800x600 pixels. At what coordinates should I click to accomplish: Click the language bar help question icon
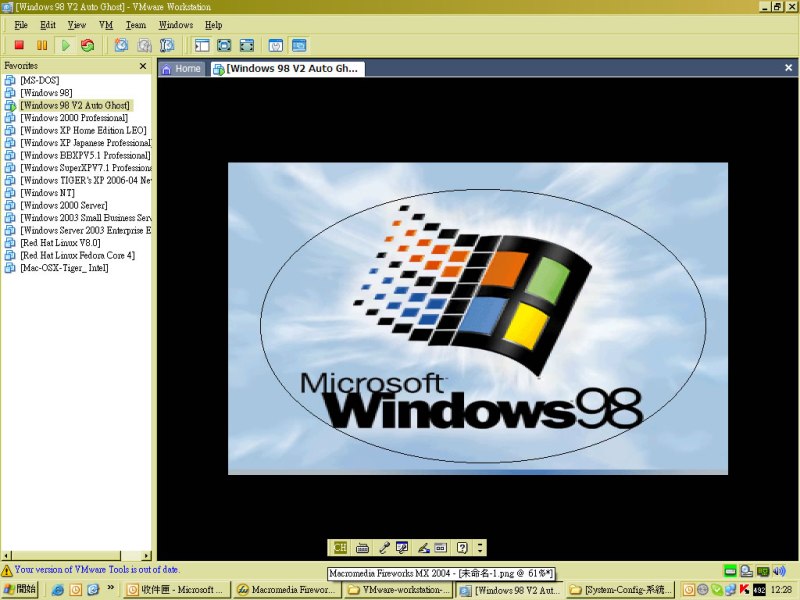pyautogui.click(x=462, y=548)
